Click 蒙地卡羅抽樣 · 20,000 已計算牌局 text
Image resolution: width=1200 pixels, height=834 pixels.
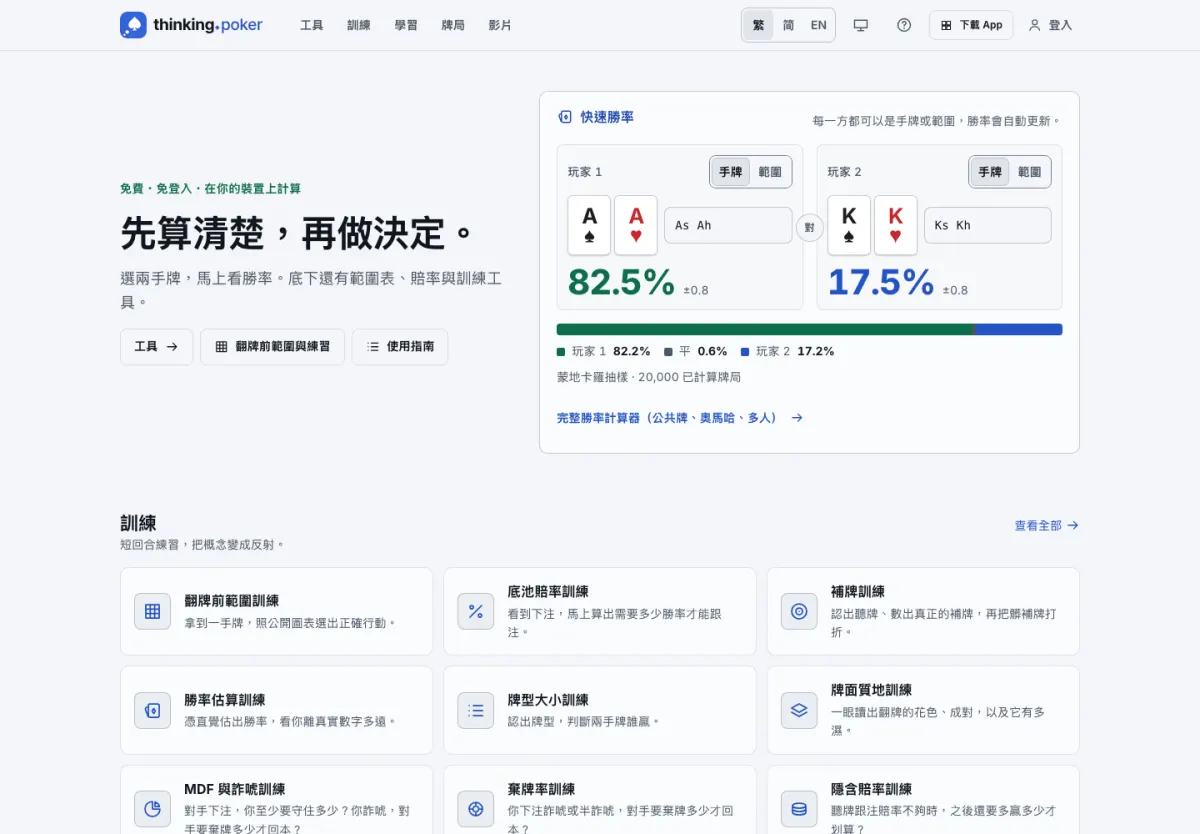pos(649,377)
